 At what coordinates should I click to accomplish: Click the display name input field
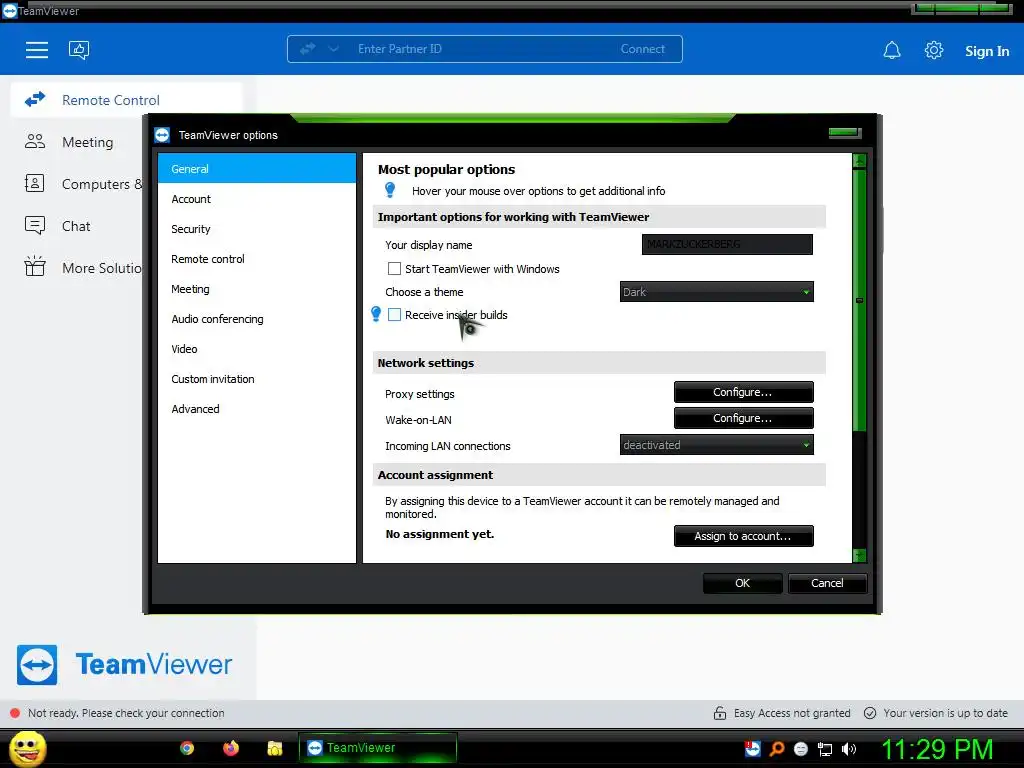727,244
